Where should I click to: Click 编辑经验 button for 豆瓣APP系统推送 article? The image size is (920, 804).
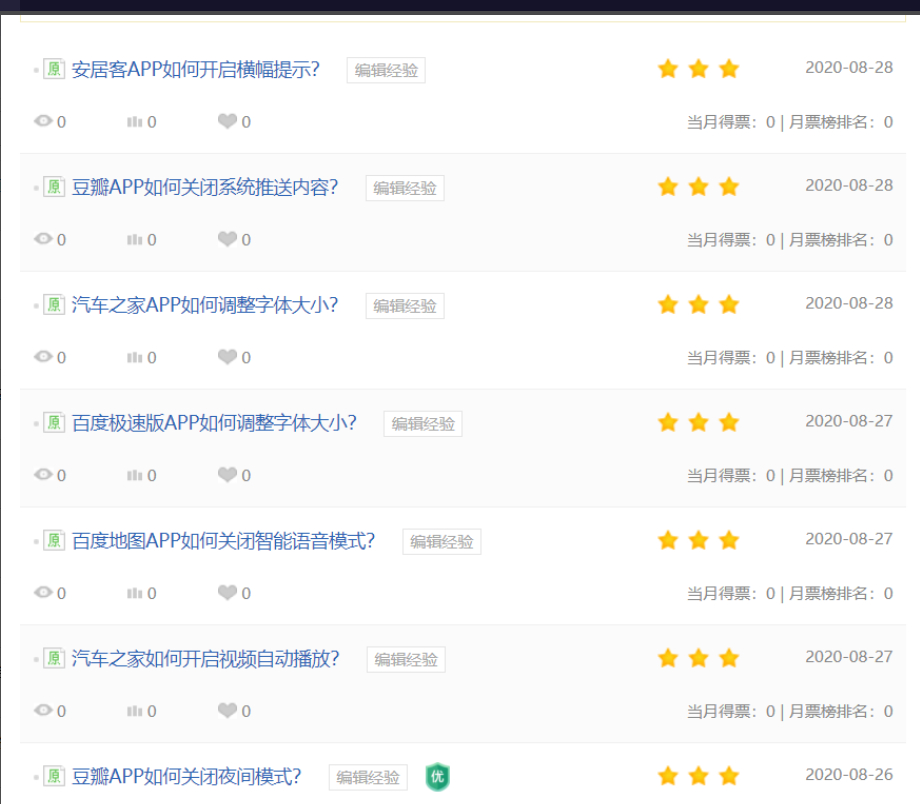tap(405, 188)
